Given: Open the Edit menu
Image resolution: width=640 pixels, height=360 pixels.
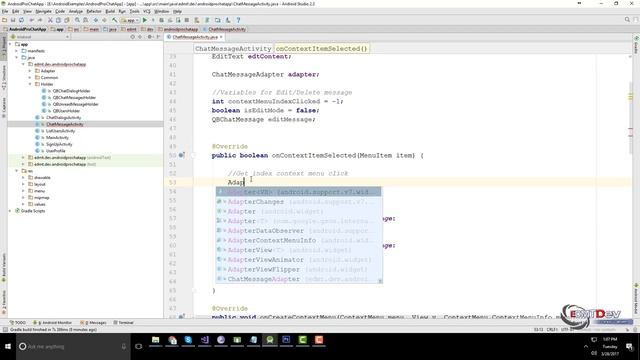Looking at the screenshot, I should pos(16,11).
